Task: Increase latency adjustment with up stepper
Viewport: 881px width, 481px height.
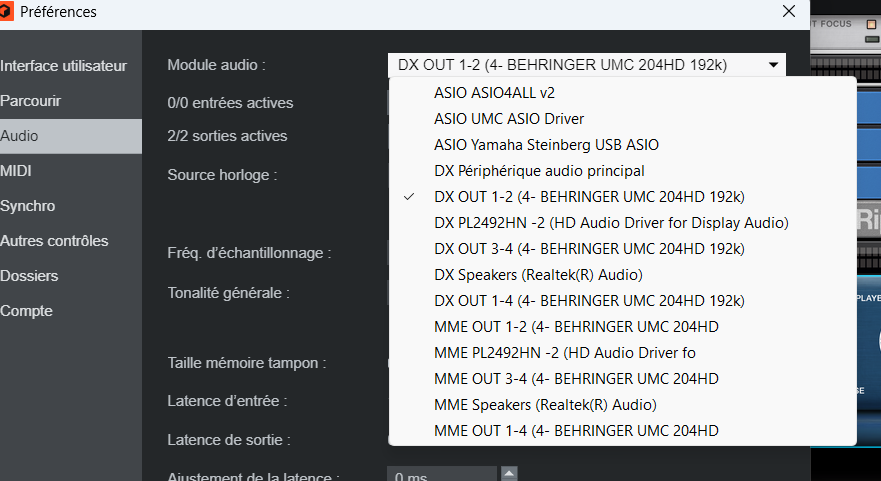Action: [x=508, y=473]
